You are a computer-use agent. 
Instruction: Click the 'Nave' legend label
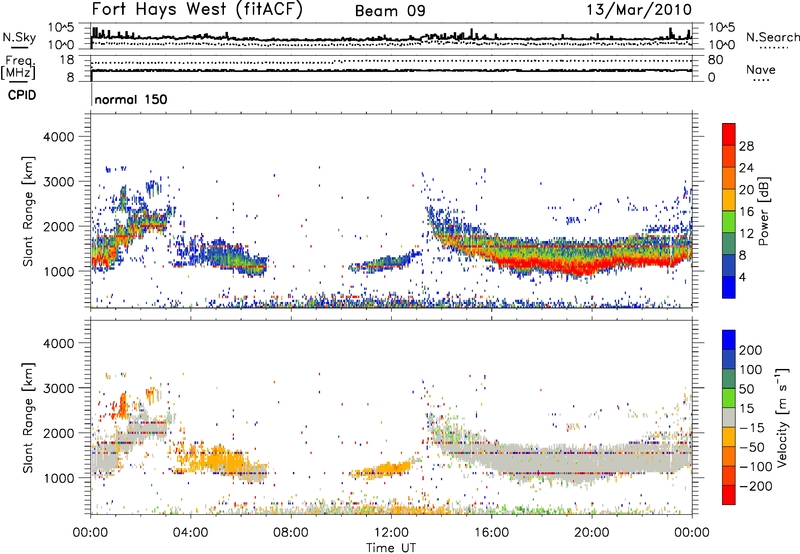[760, 70]
